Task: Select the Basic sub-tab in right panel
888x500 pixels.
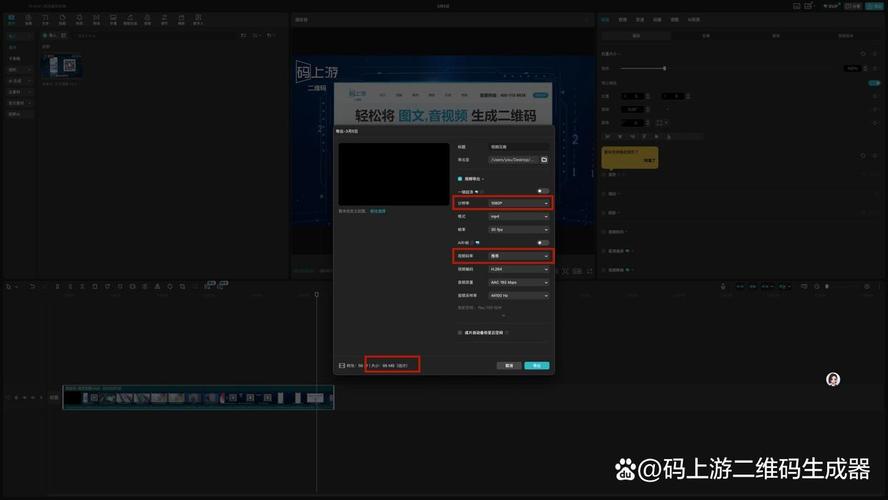Action: point(636,36)
